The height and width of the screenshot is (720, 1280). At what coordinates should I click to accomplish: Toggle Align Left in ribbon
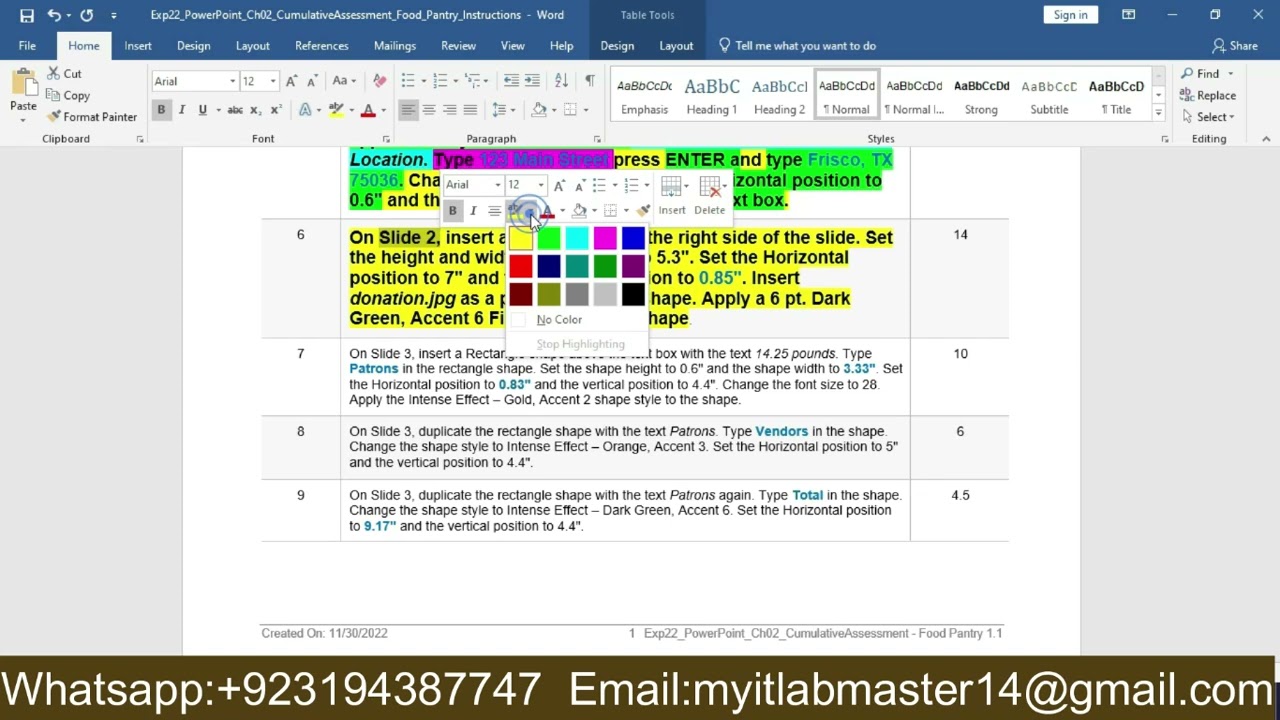pyautogui.click(x=408, y=110)
